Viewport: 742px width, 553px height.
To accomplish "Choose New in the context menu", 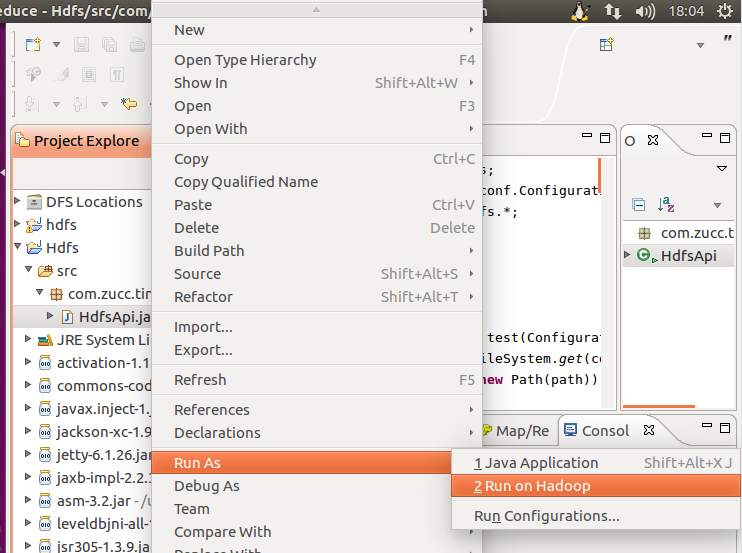I will click(x=317, y=30).
